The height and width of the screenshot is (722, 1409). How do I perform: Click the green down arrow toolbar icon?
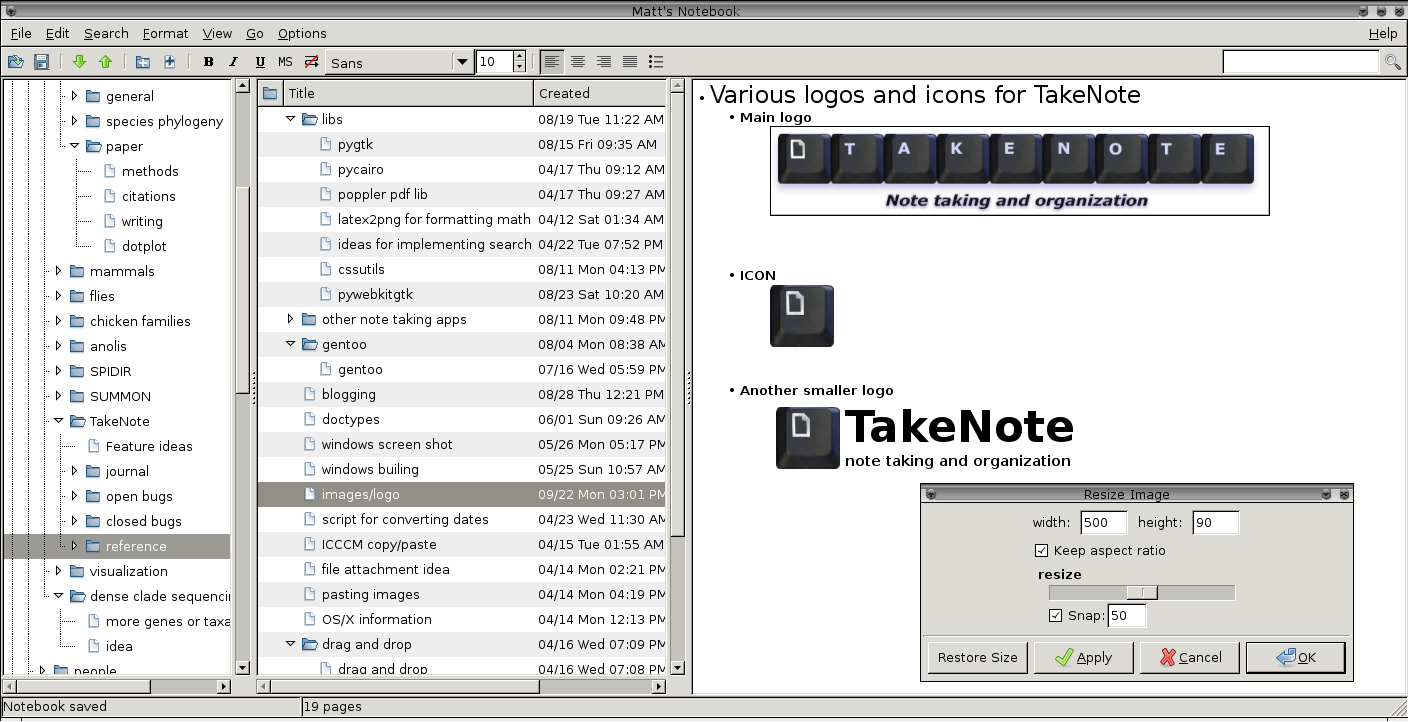point(79,62)
